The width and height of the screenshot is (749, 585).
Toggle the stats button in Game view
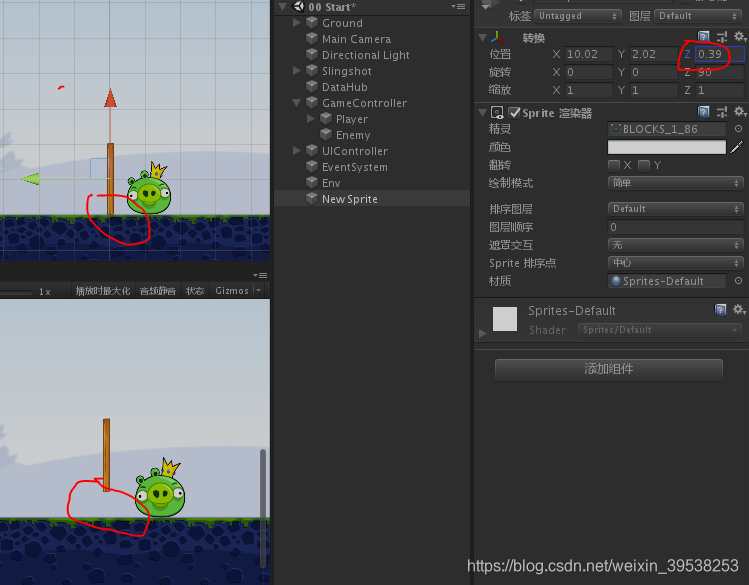coord(194,290)
